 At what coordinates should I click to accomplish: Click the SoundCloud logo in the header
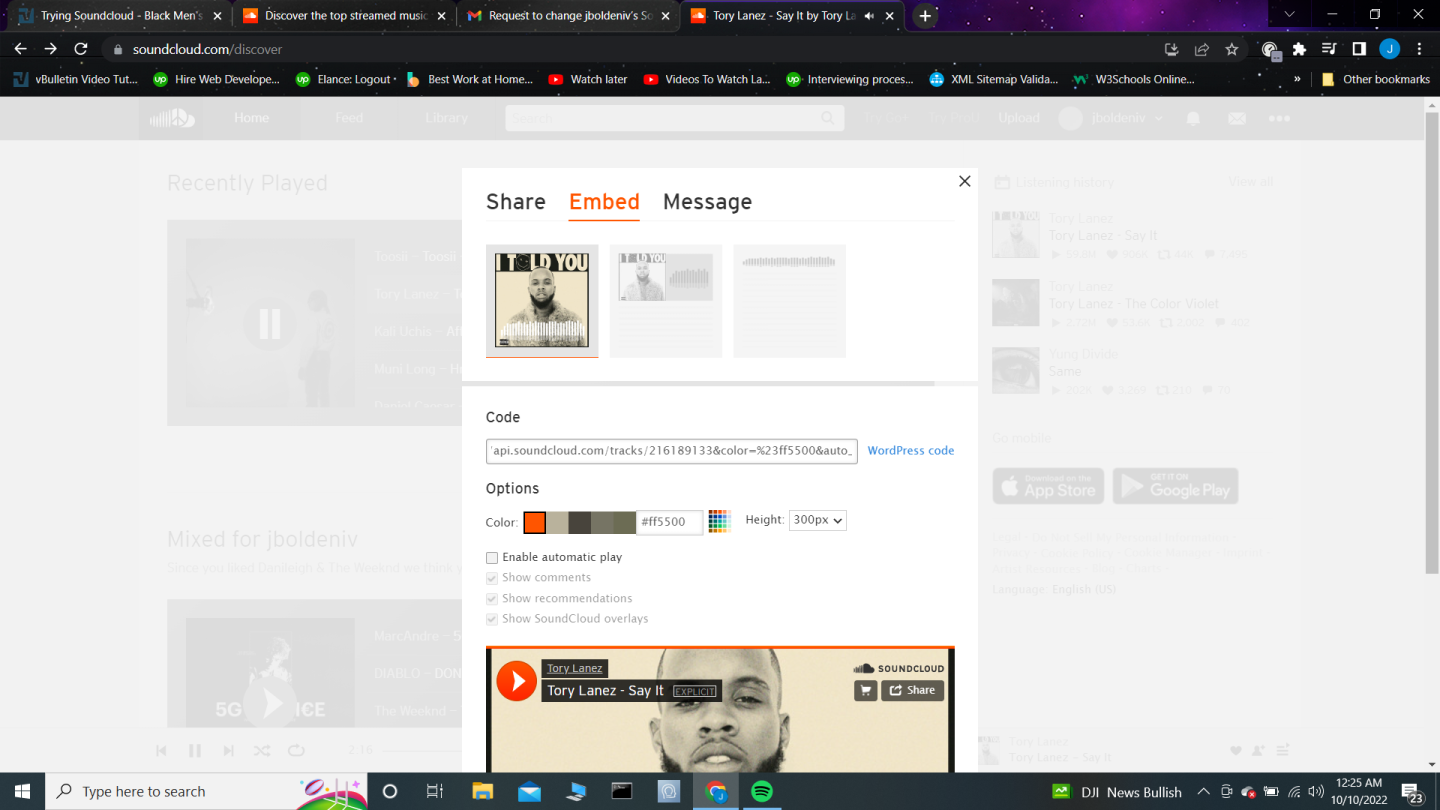(x=172, y=118)
